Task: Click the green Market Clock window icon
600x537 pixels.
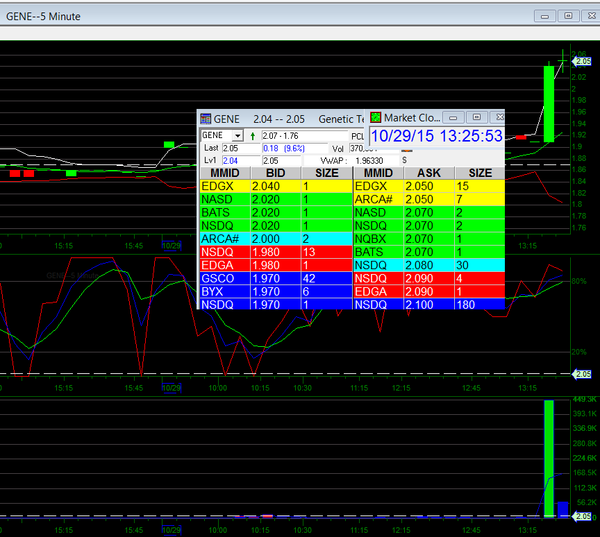Action: coord(376,117)
